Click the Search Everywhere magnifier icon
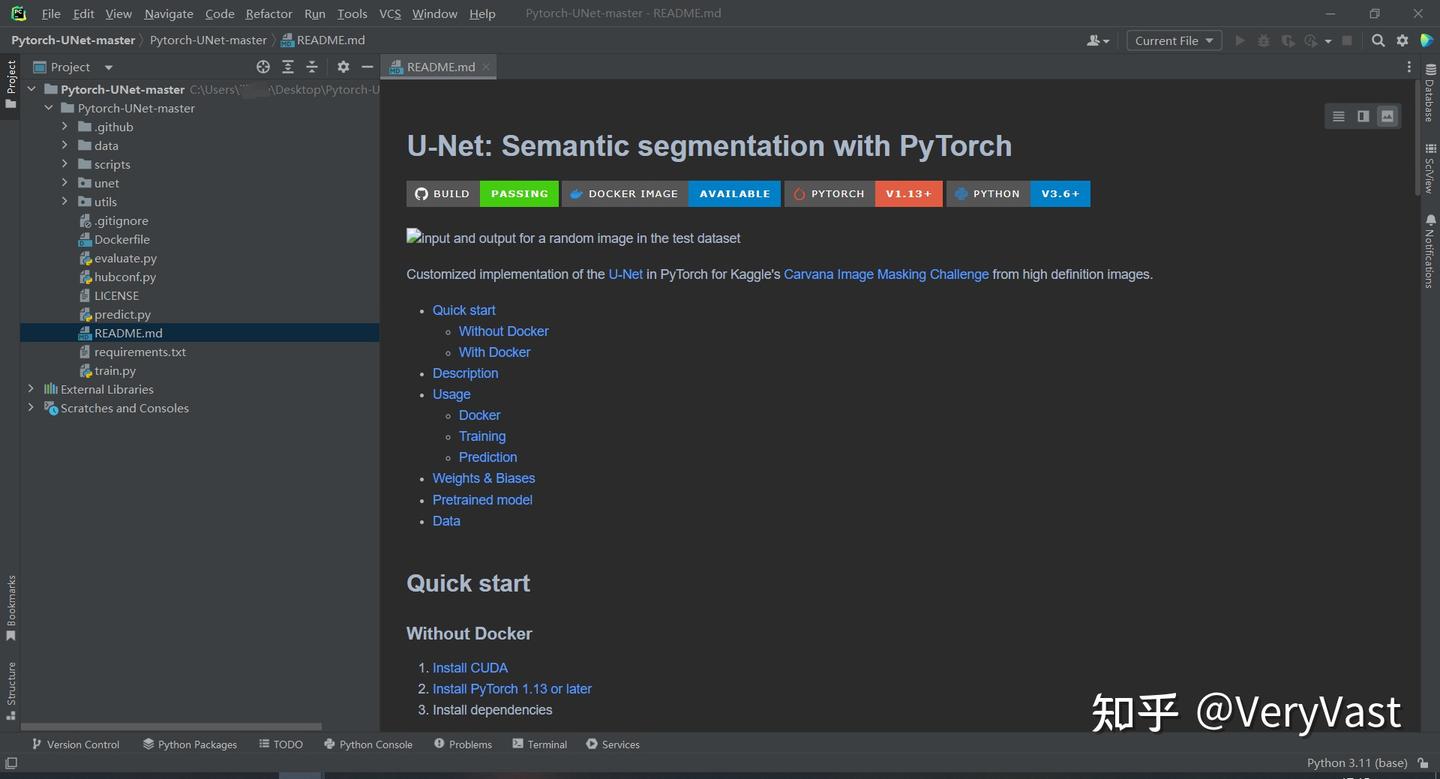Screen dimensions: 1440x779 (x=1378, y=41)
